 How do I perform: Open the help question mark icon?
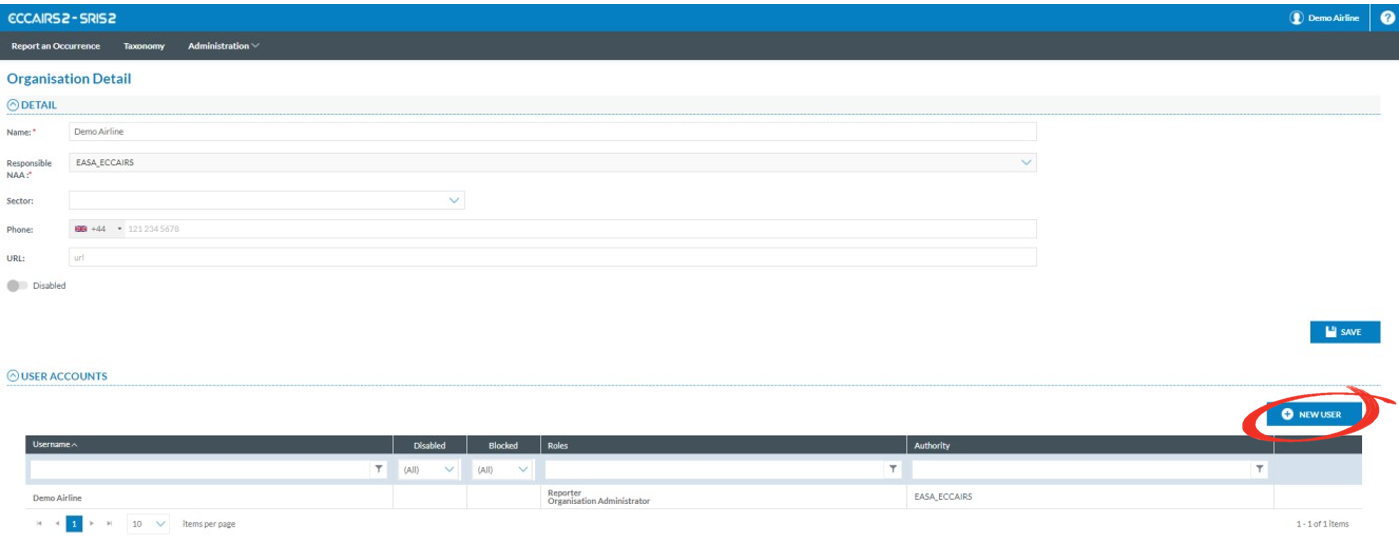1386,18
